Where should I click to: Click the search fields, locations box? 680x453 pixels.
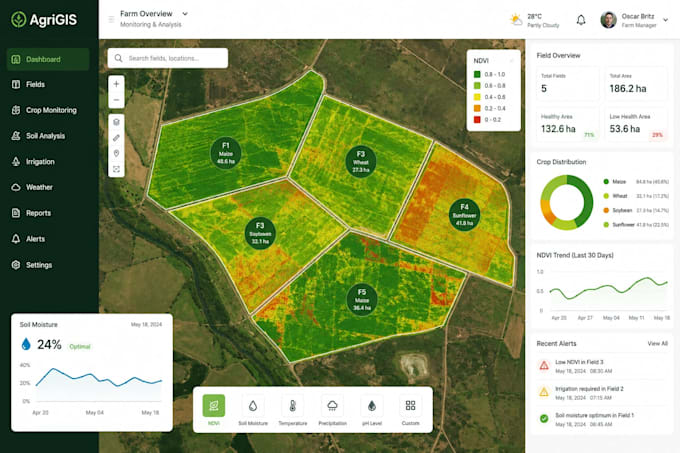[x=168, y=58]
